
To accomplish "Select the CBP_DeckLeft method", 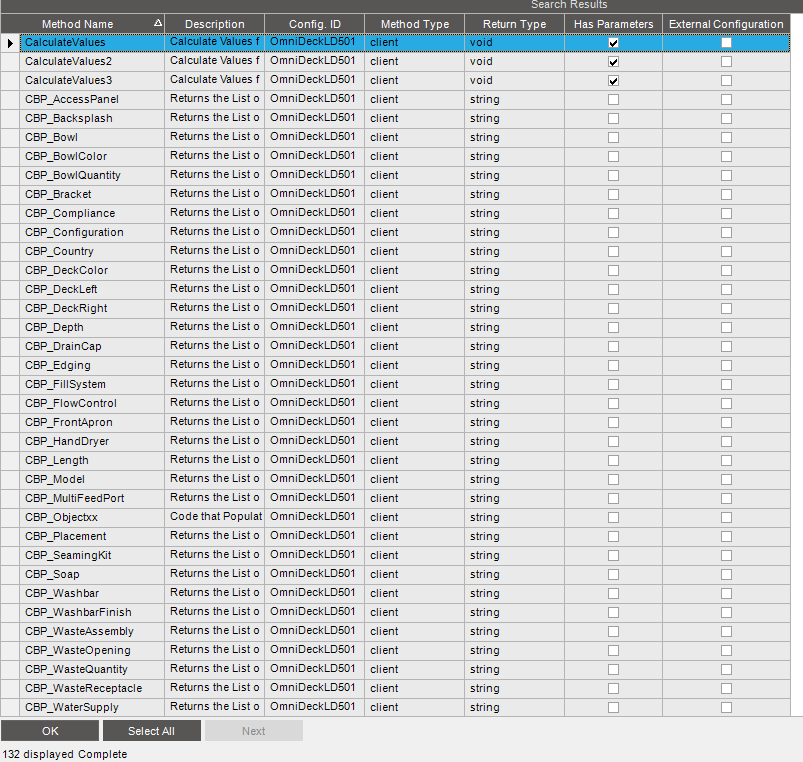I will (61, 289).
